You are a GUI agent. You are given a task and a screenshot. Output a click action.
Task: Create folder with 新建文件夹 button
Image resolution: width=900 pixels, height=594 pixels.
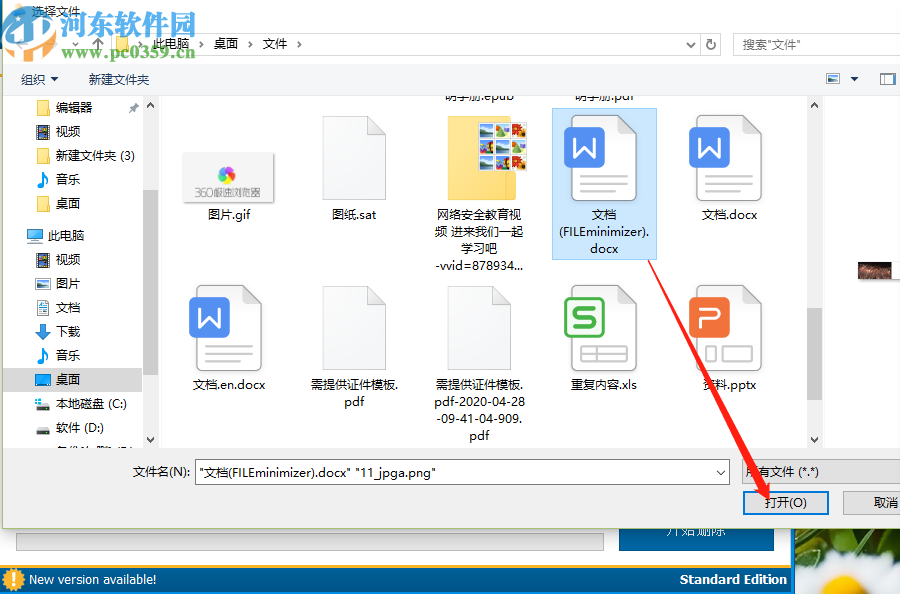118,78
